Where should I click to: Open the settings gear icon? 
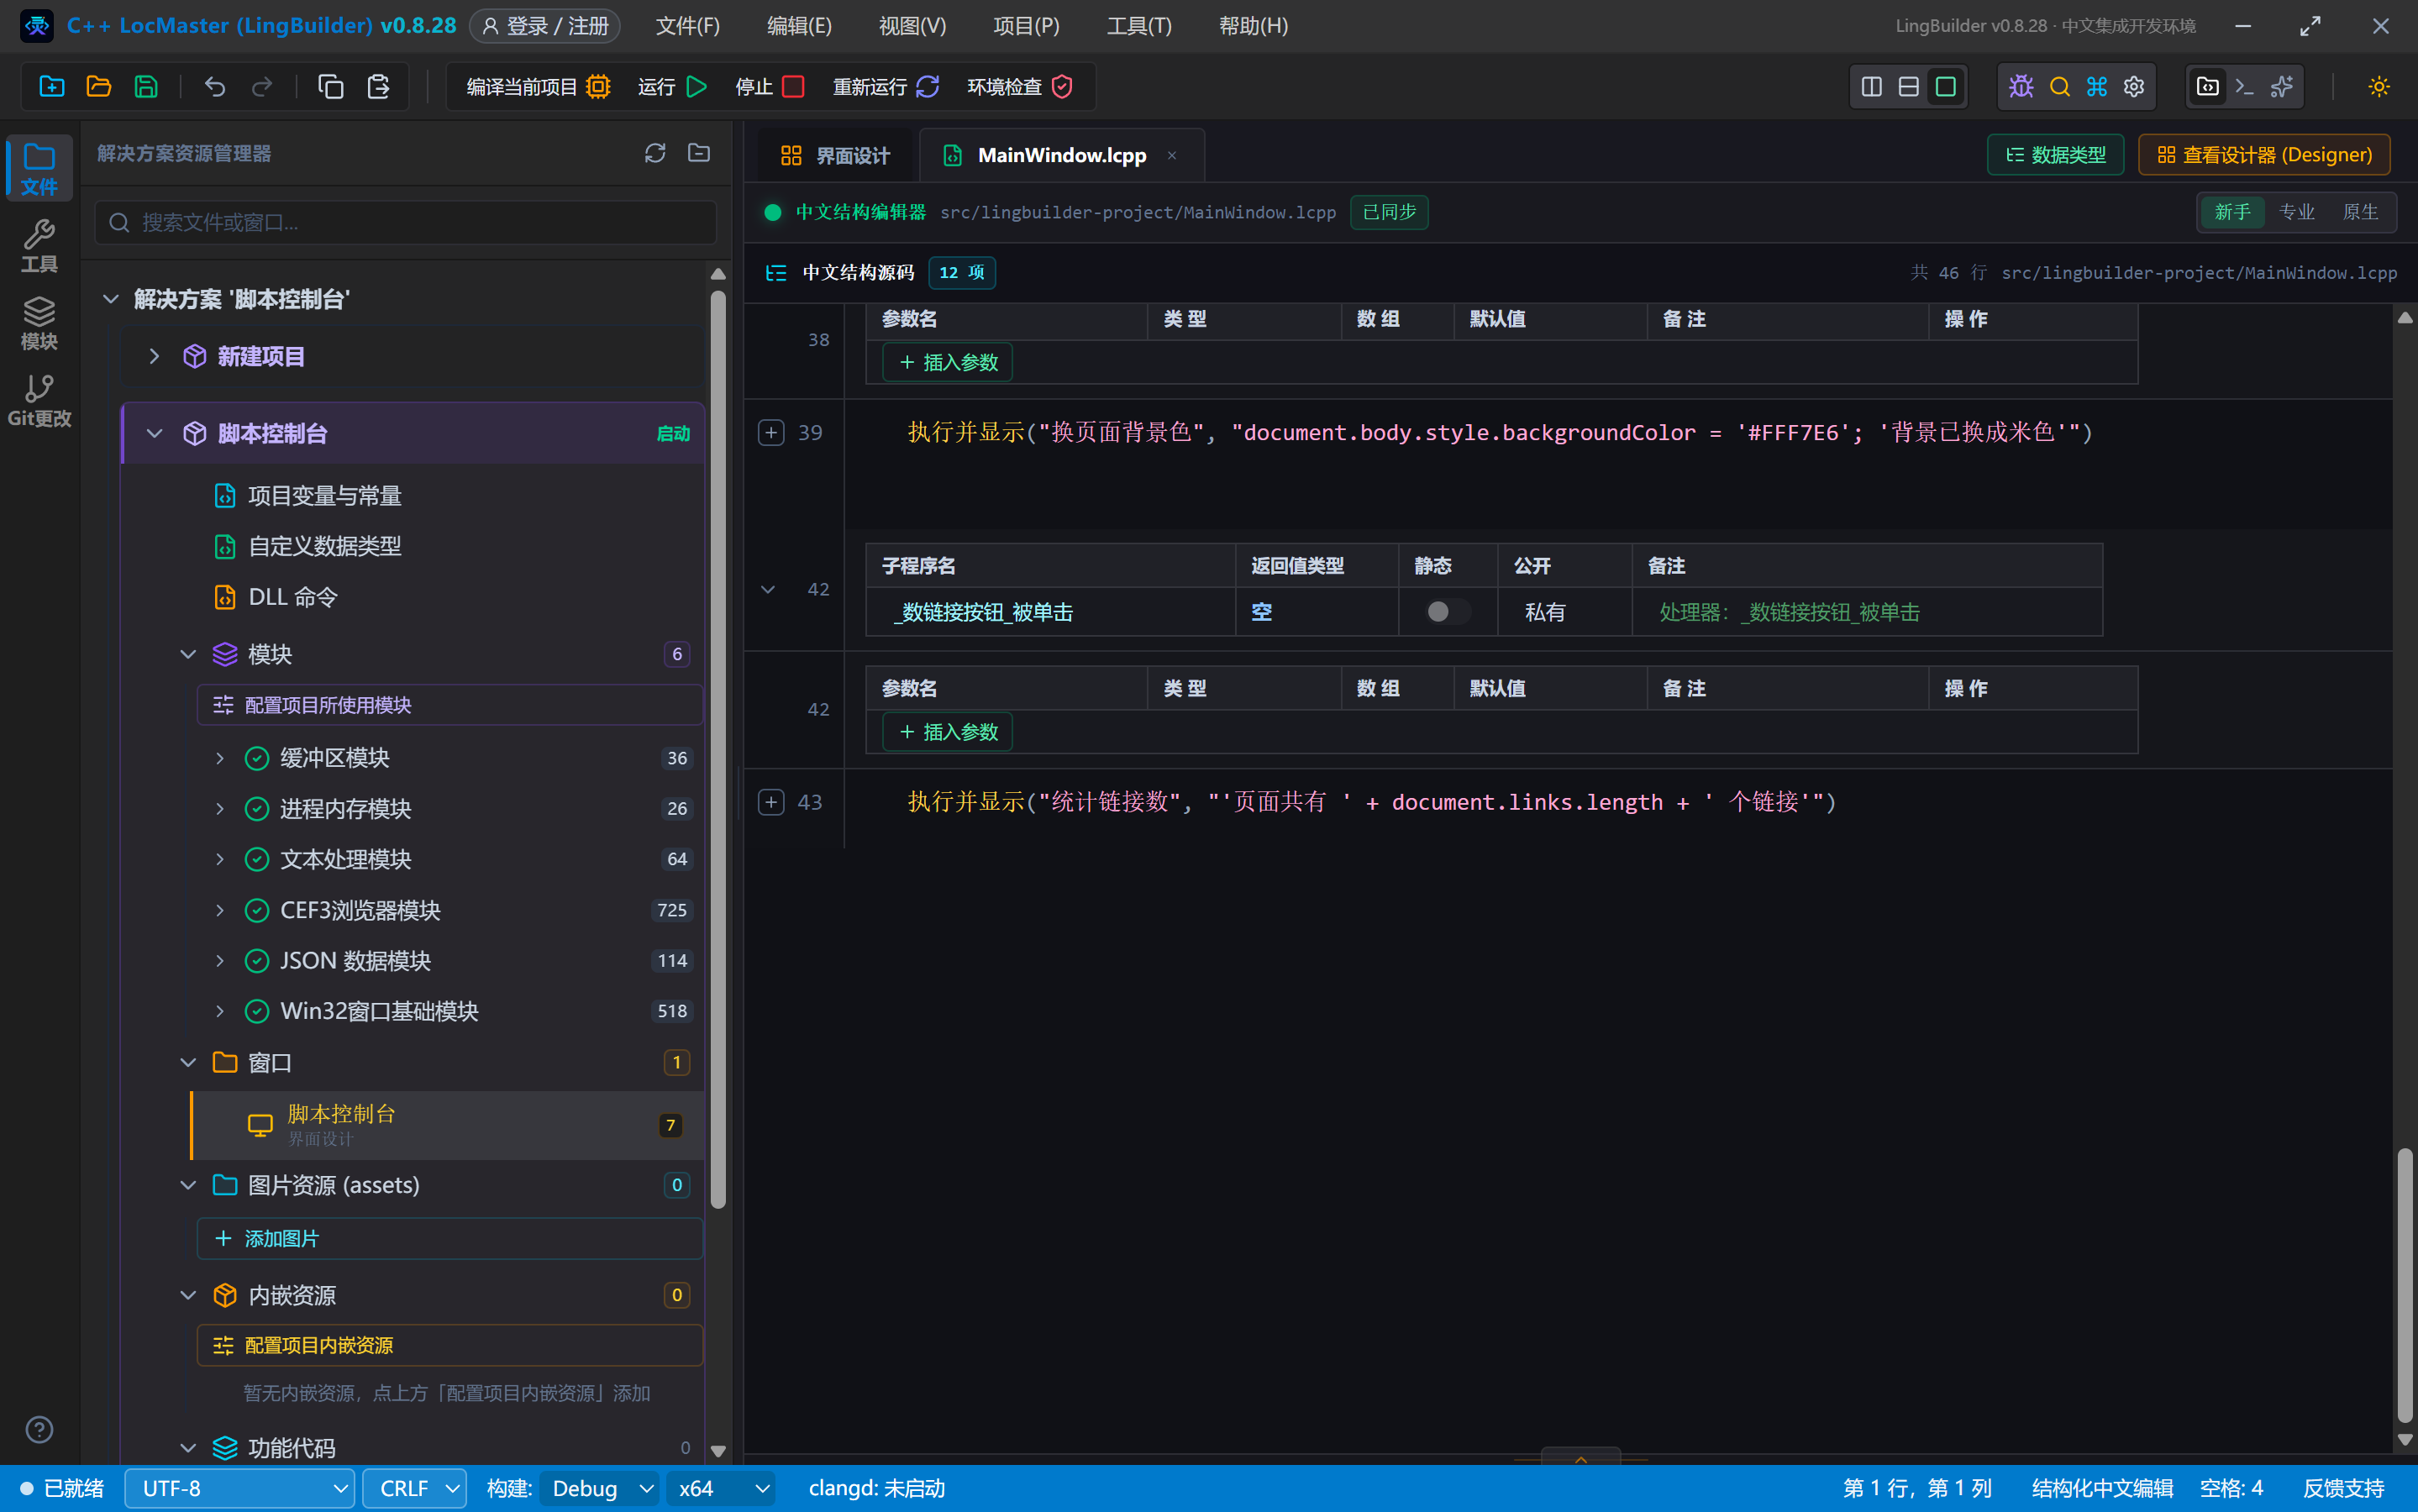point(2134,87)
